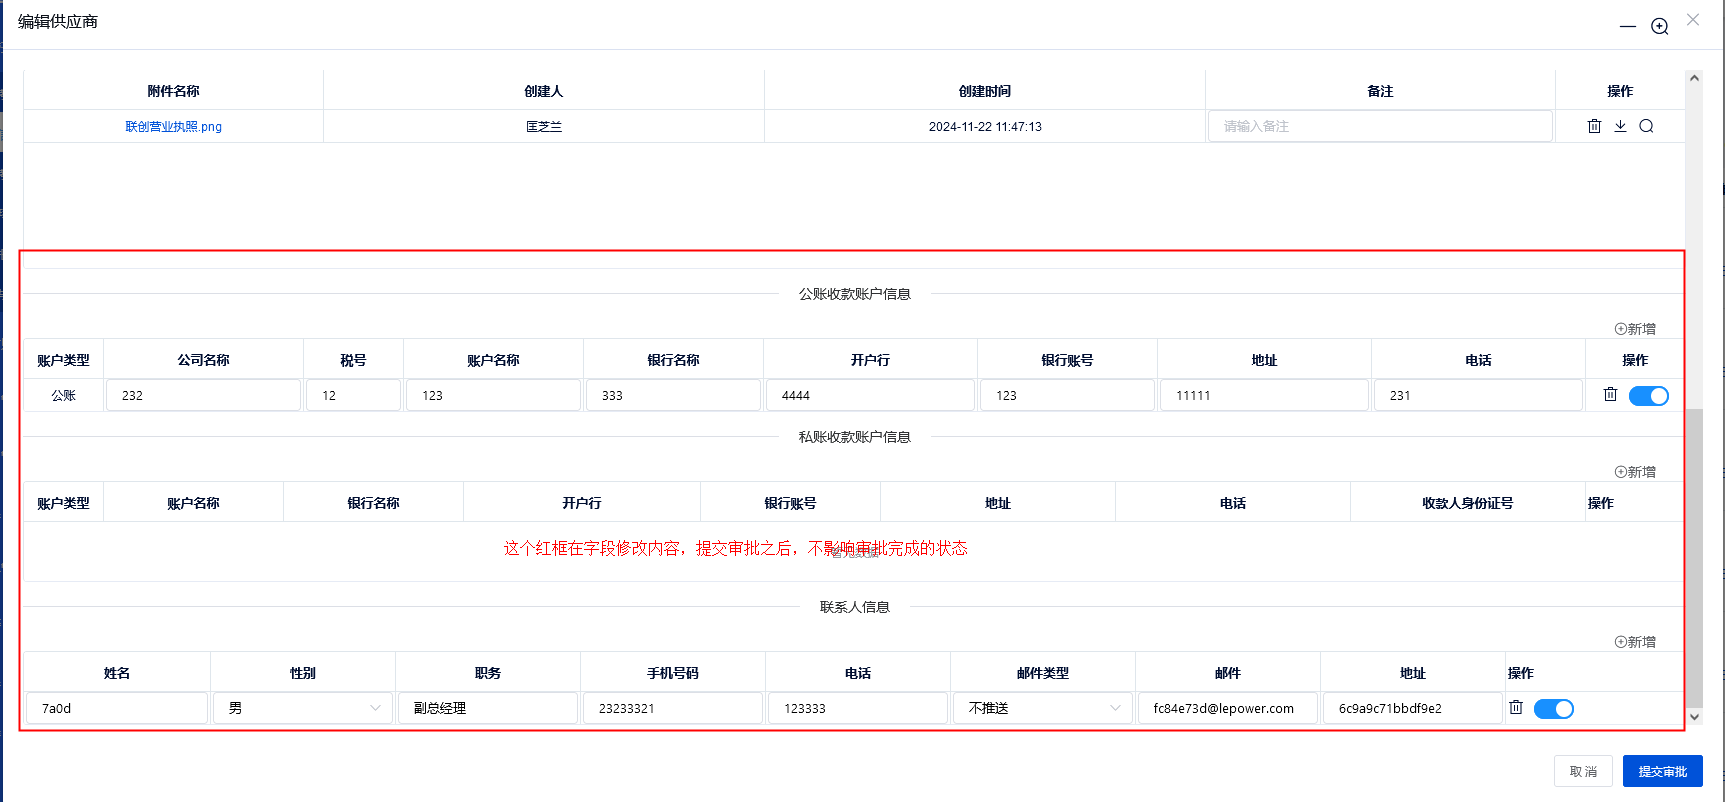The image size is (1725, 802).
Task: Toggle the 公账 account enable switch
Action: (1648, 396)
